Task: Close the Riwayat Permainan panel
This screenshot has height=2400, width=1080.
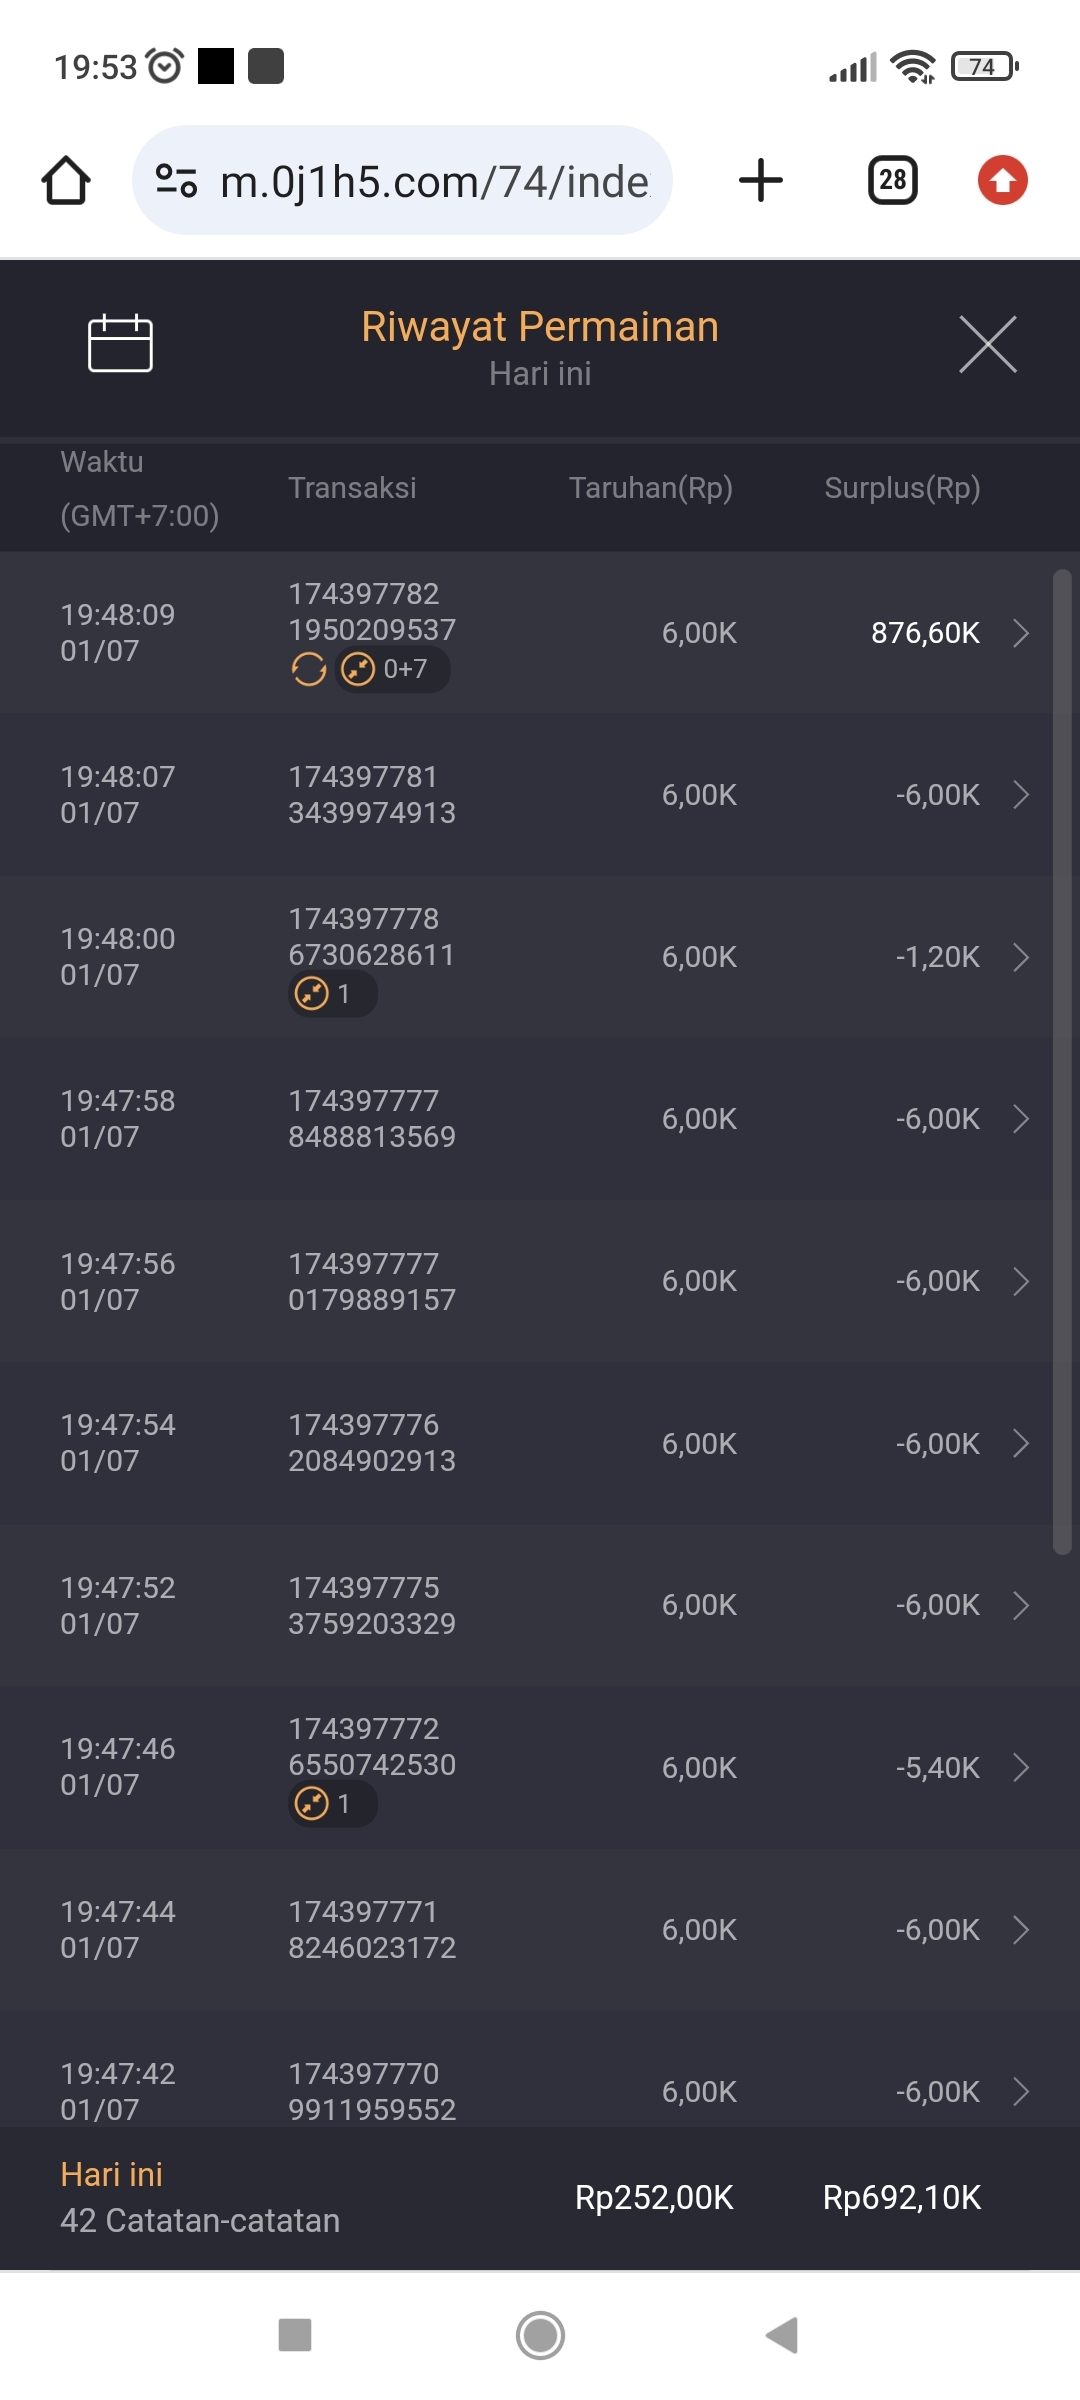Action: 987,344
